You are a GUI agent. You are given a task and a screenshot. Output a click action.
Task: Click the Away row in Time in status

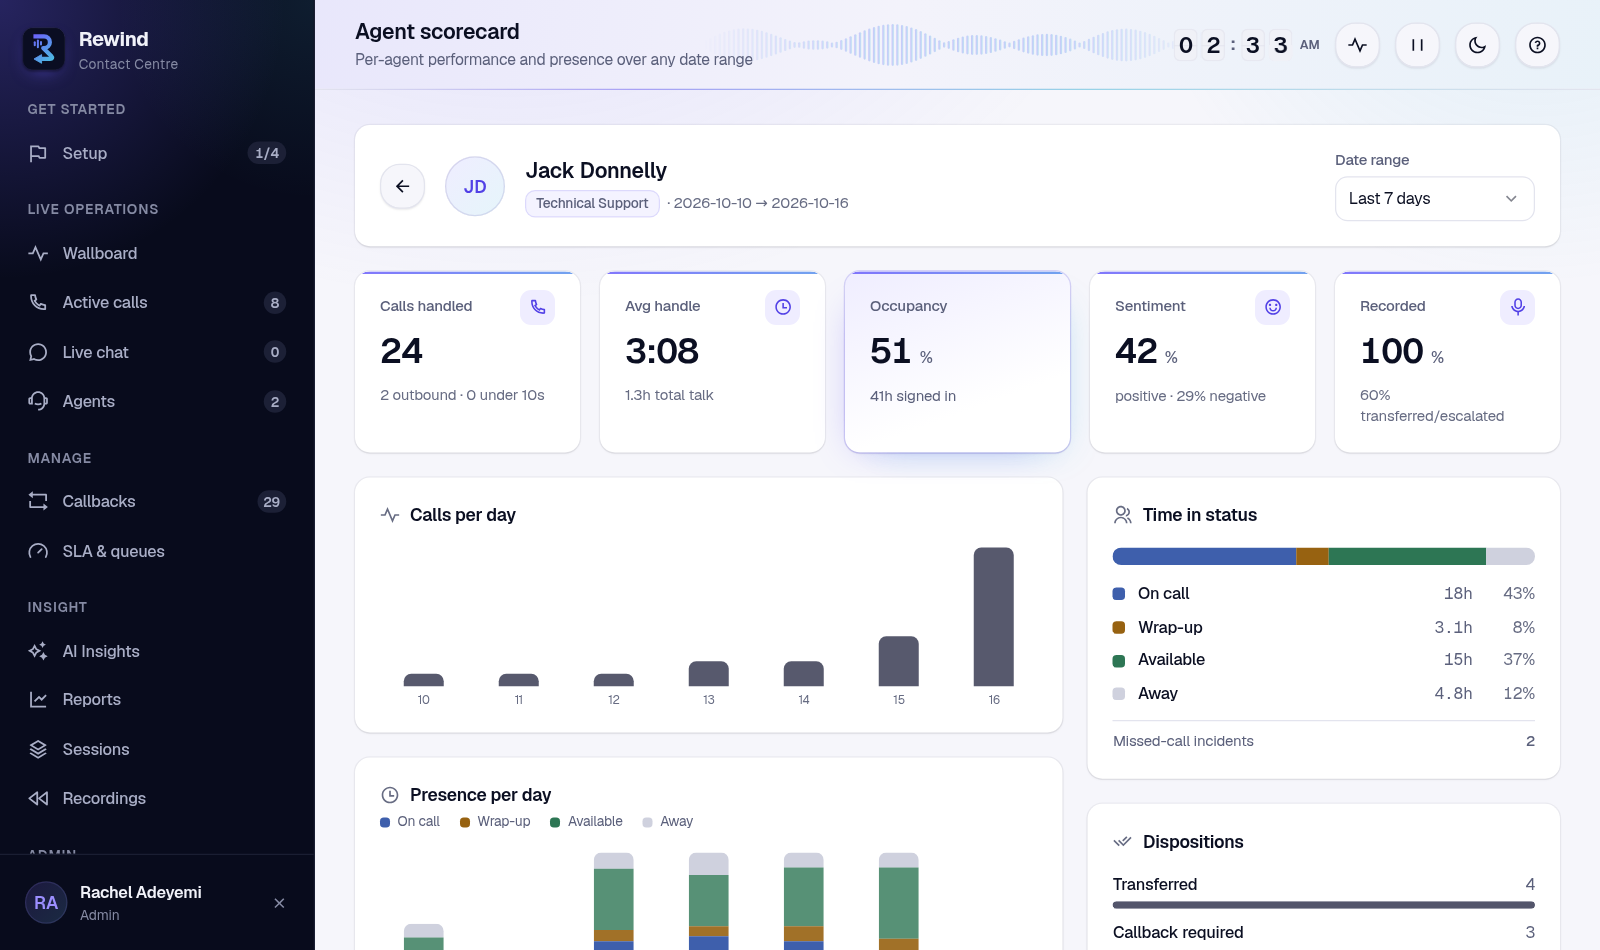1323,693
